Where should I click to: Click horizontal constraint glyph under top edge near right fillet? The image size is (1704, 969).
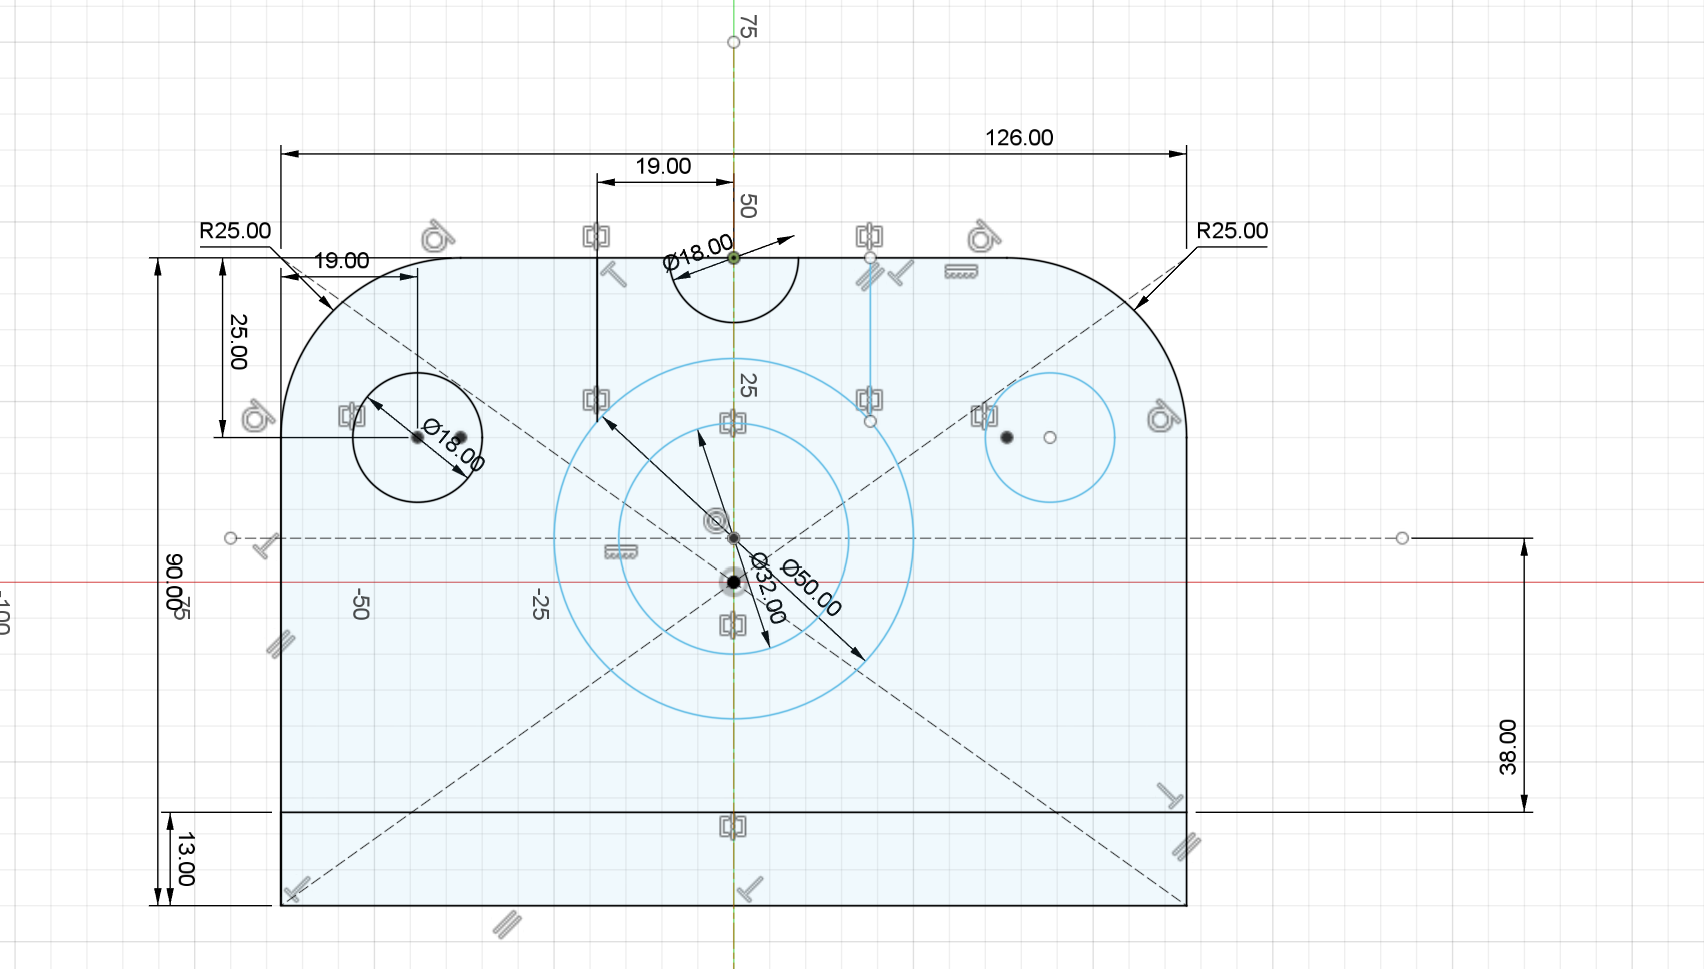961,271
